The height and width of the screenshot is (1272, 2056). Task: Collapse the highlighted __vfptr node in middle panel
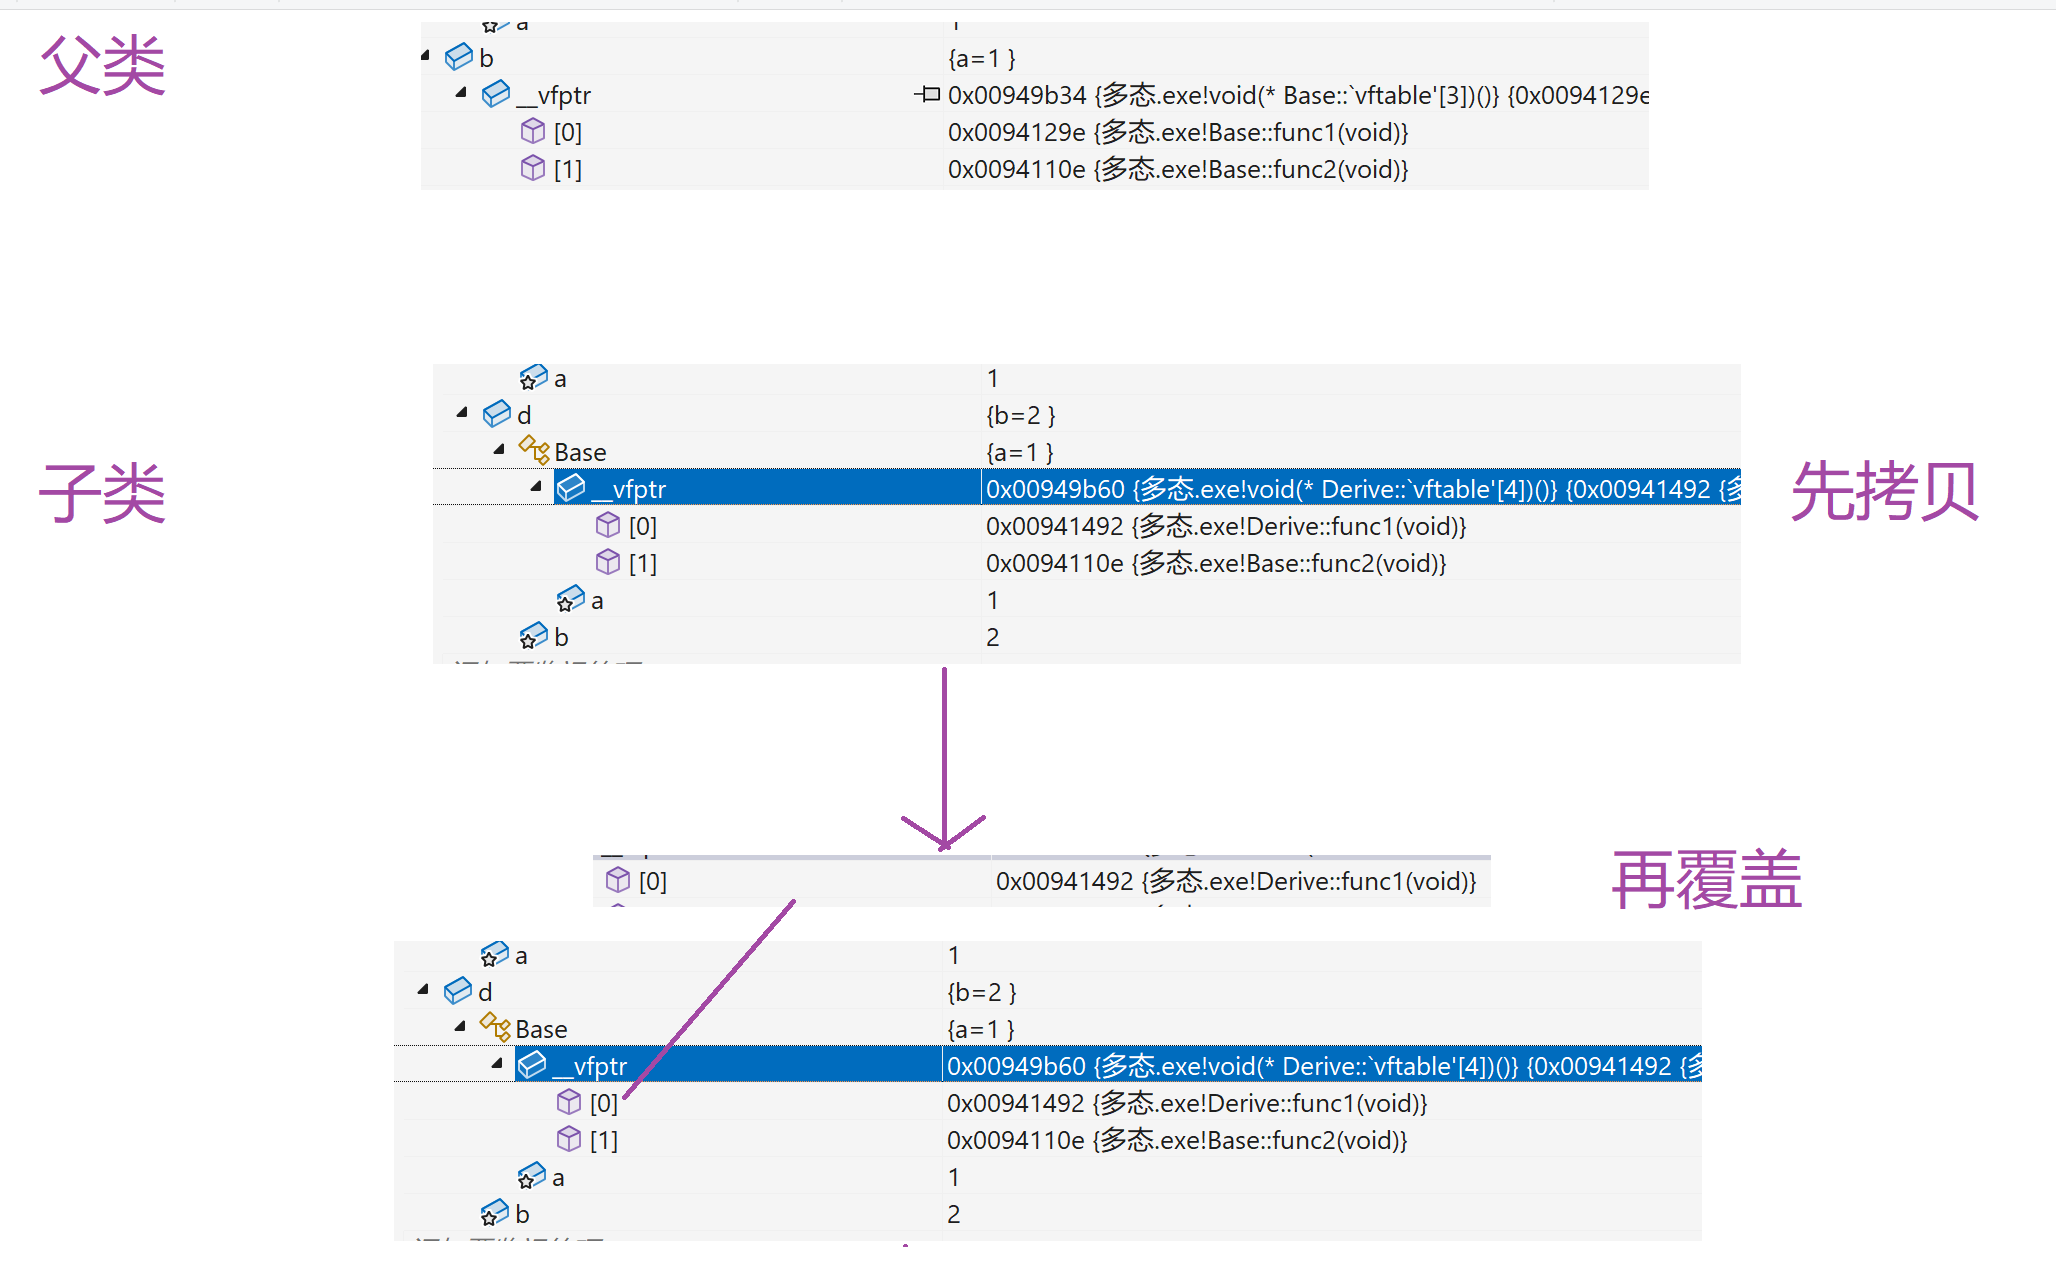[536, 486]
